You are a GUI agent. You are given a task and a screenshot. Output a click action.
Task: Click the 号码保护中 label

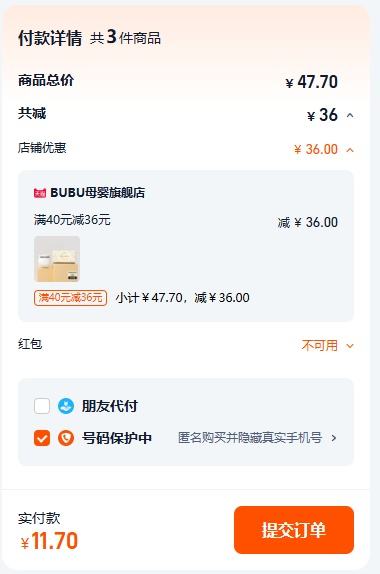click(117, 438)
